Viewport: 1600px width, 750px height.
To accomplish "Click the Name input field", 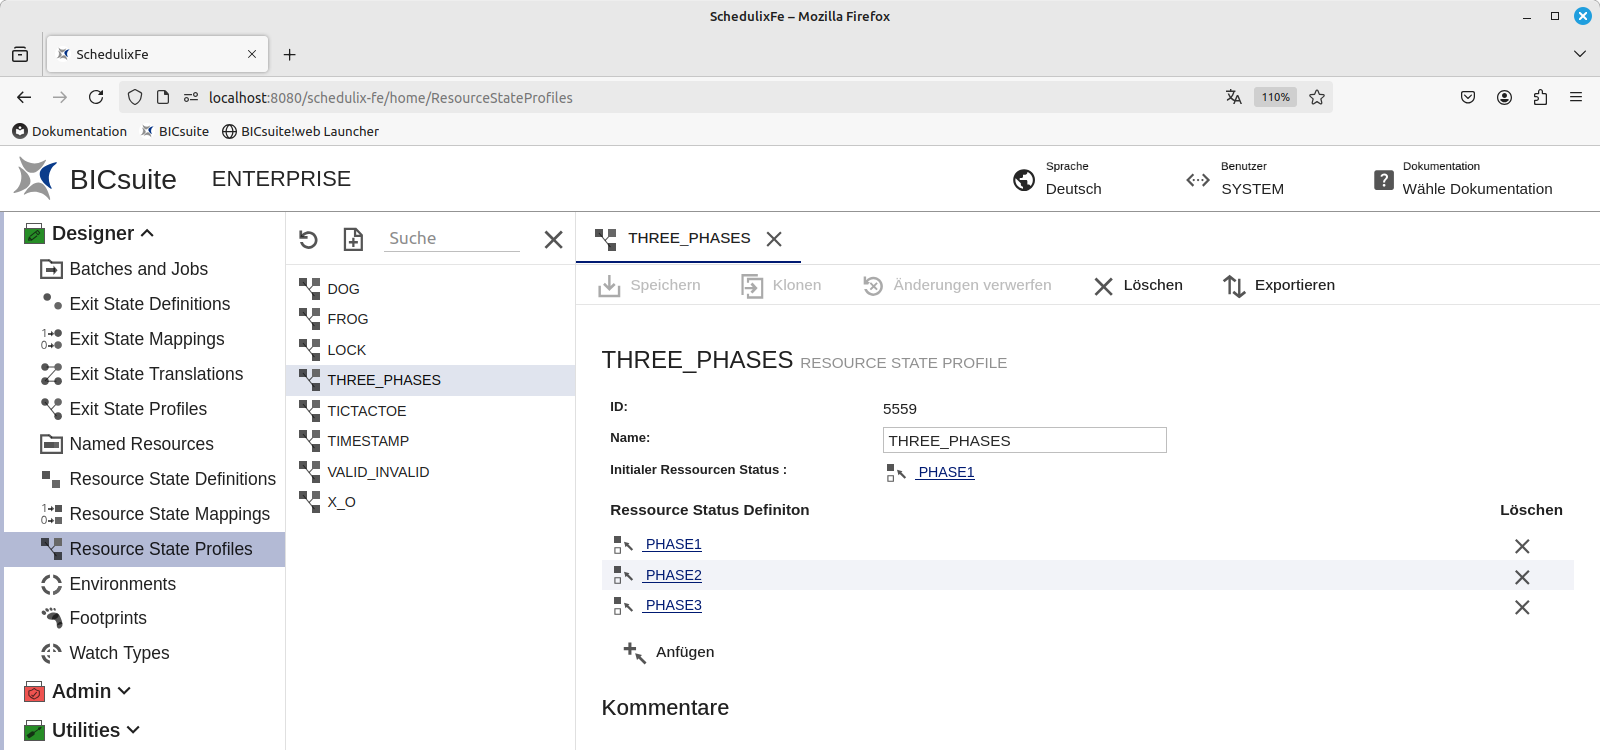I will click(x=1024, y=440).
